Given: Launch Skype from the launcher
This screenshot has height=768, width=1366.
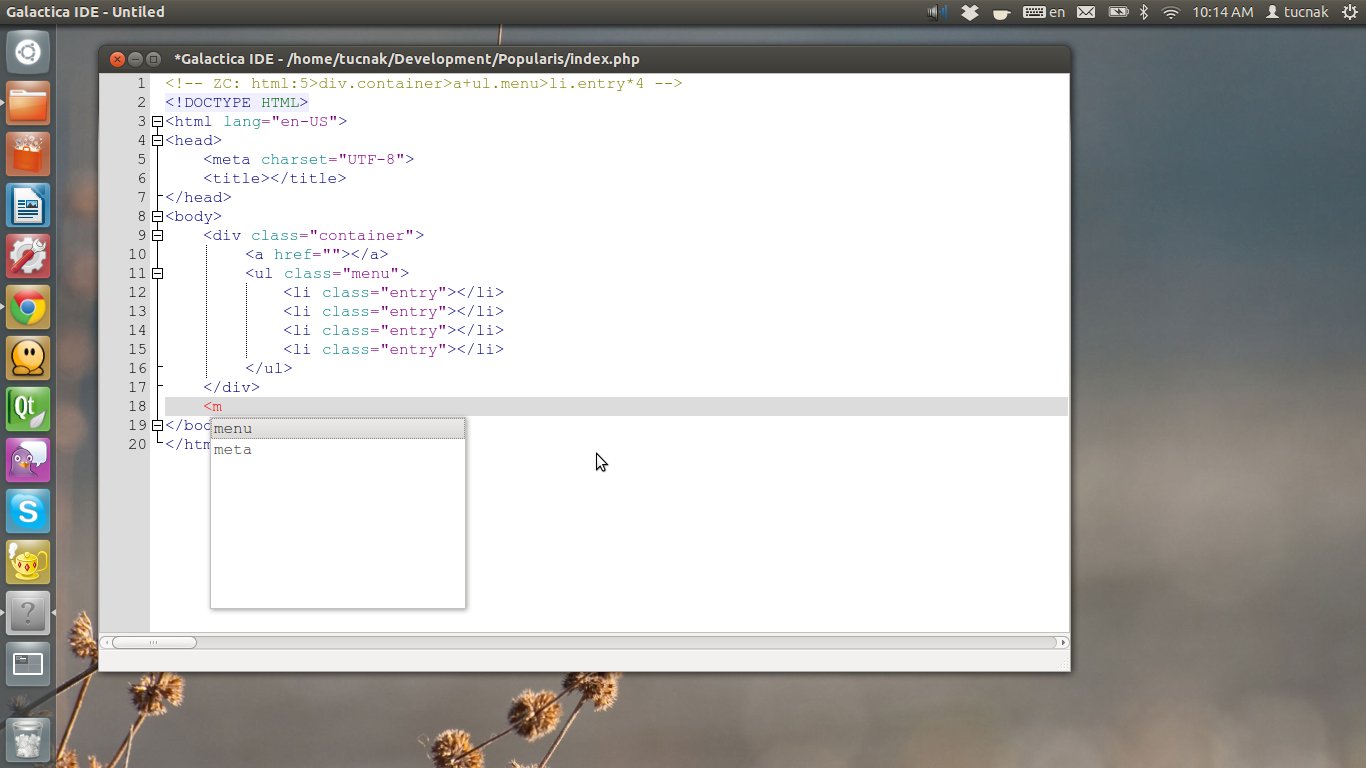Looking at the screenshot, I should [28, 511].
